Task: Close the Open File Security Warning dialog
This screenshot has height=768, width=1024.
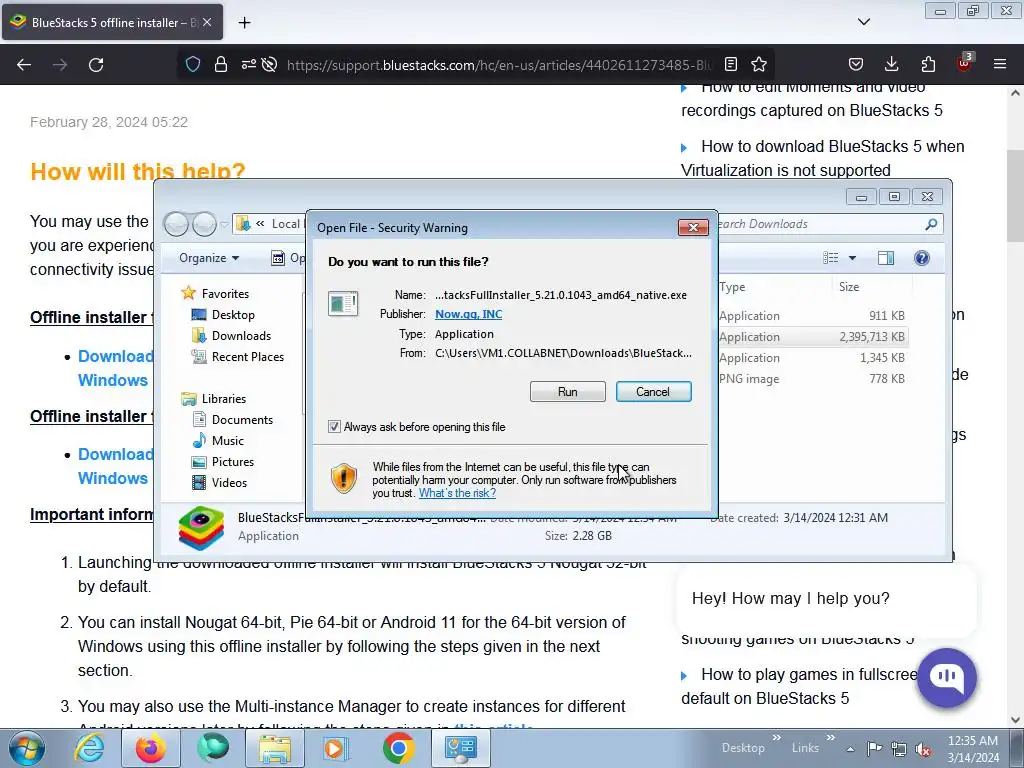Action: tap(693, 227)
